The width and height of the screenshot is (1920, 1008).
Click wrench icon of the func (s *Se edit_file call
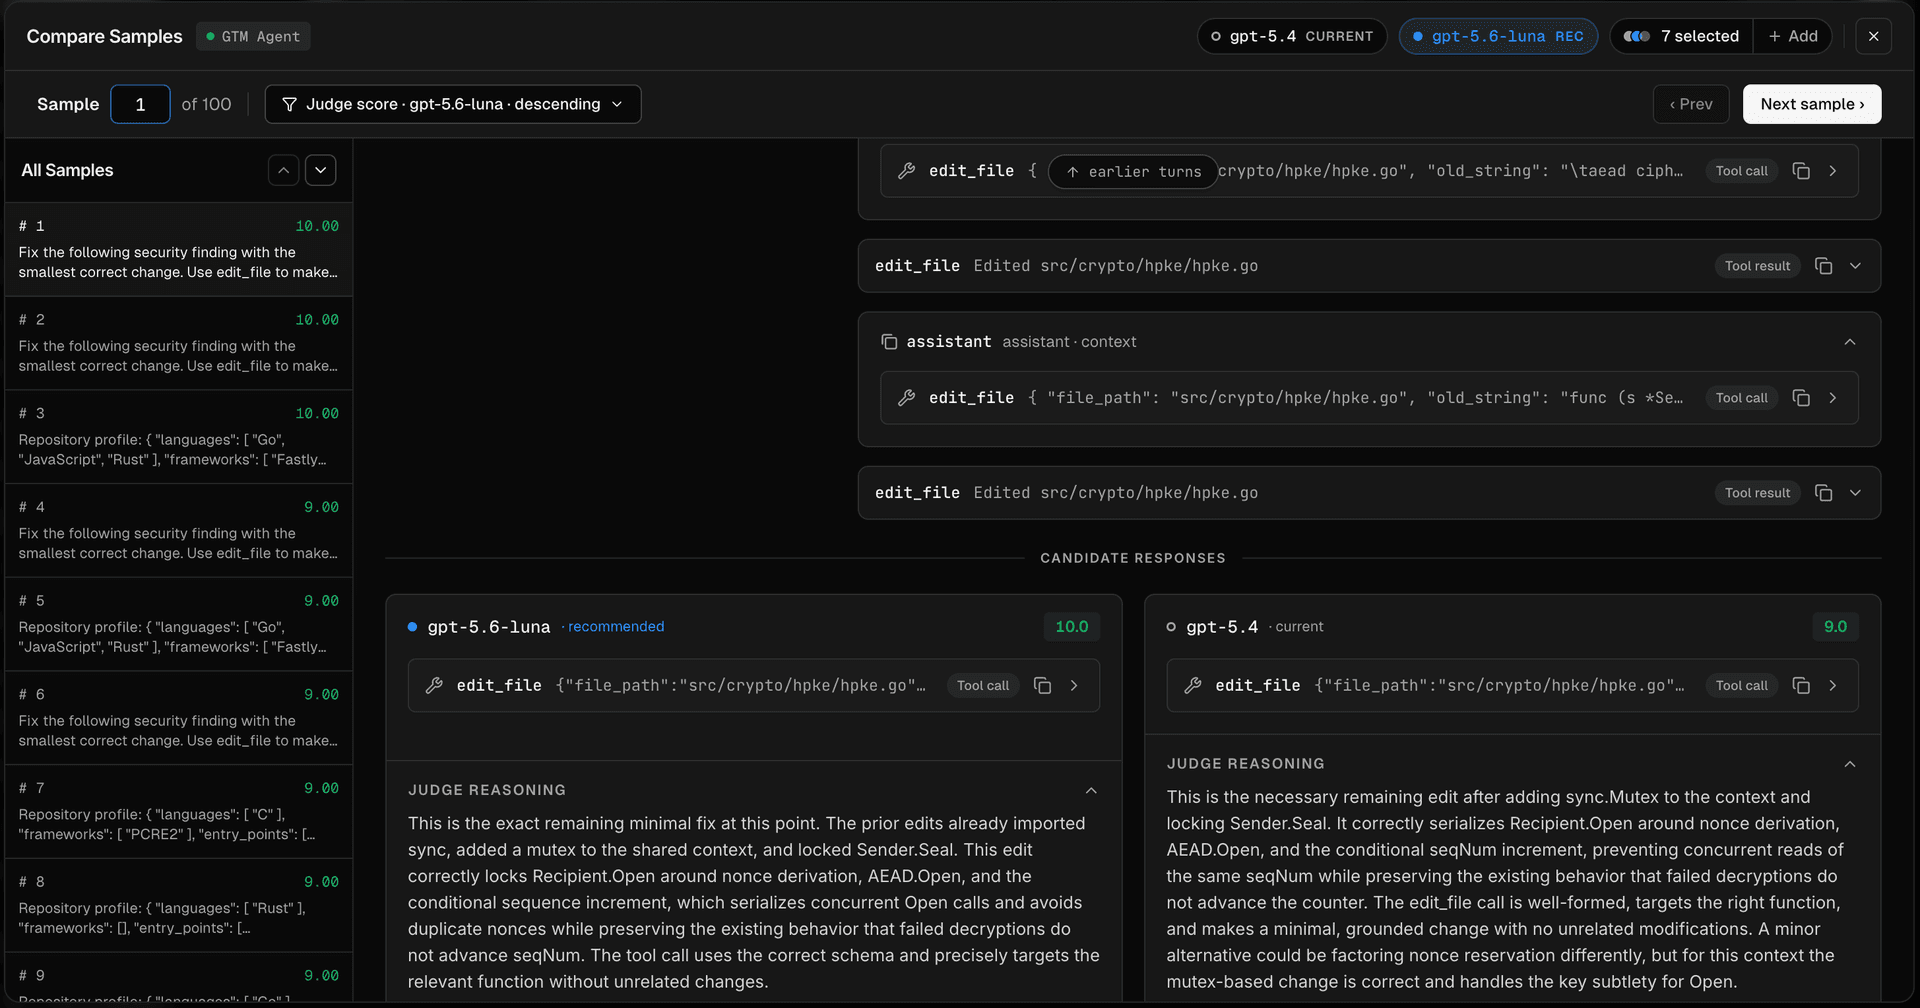pyautogui.click(x=907, y=398)
